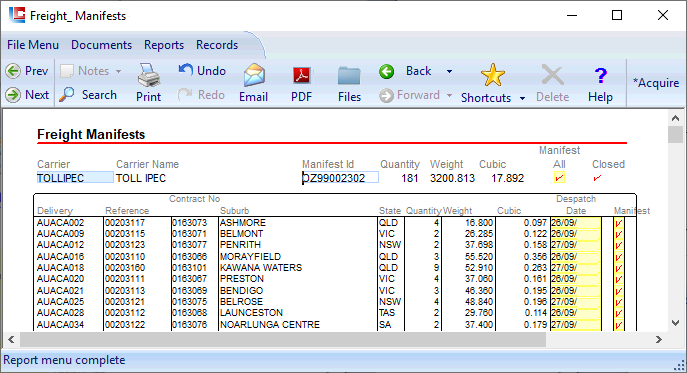Export using the PDF icon
The width and height of the screenshot is (687, 373).
tap(301, 75)
